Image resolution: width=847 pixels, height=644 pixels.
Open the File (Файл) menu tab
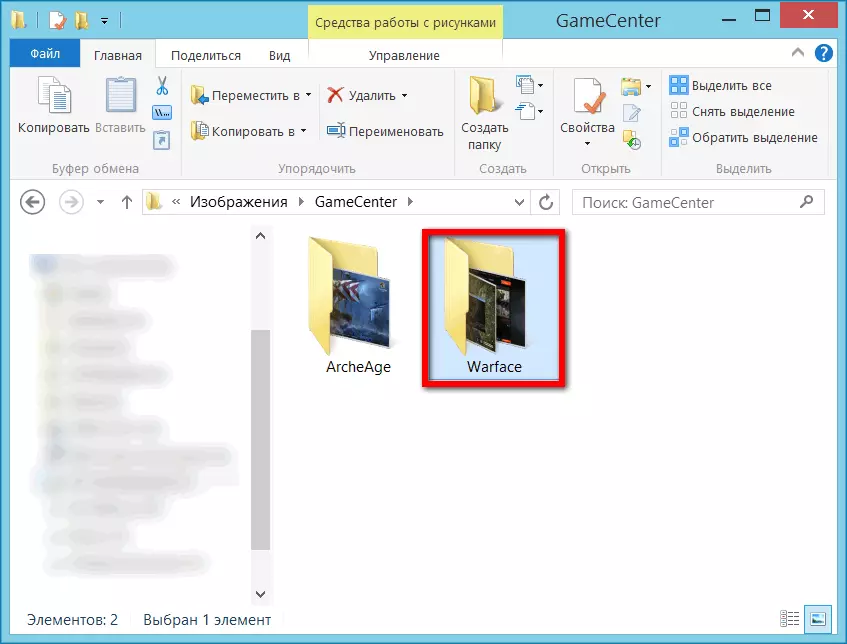45,55
